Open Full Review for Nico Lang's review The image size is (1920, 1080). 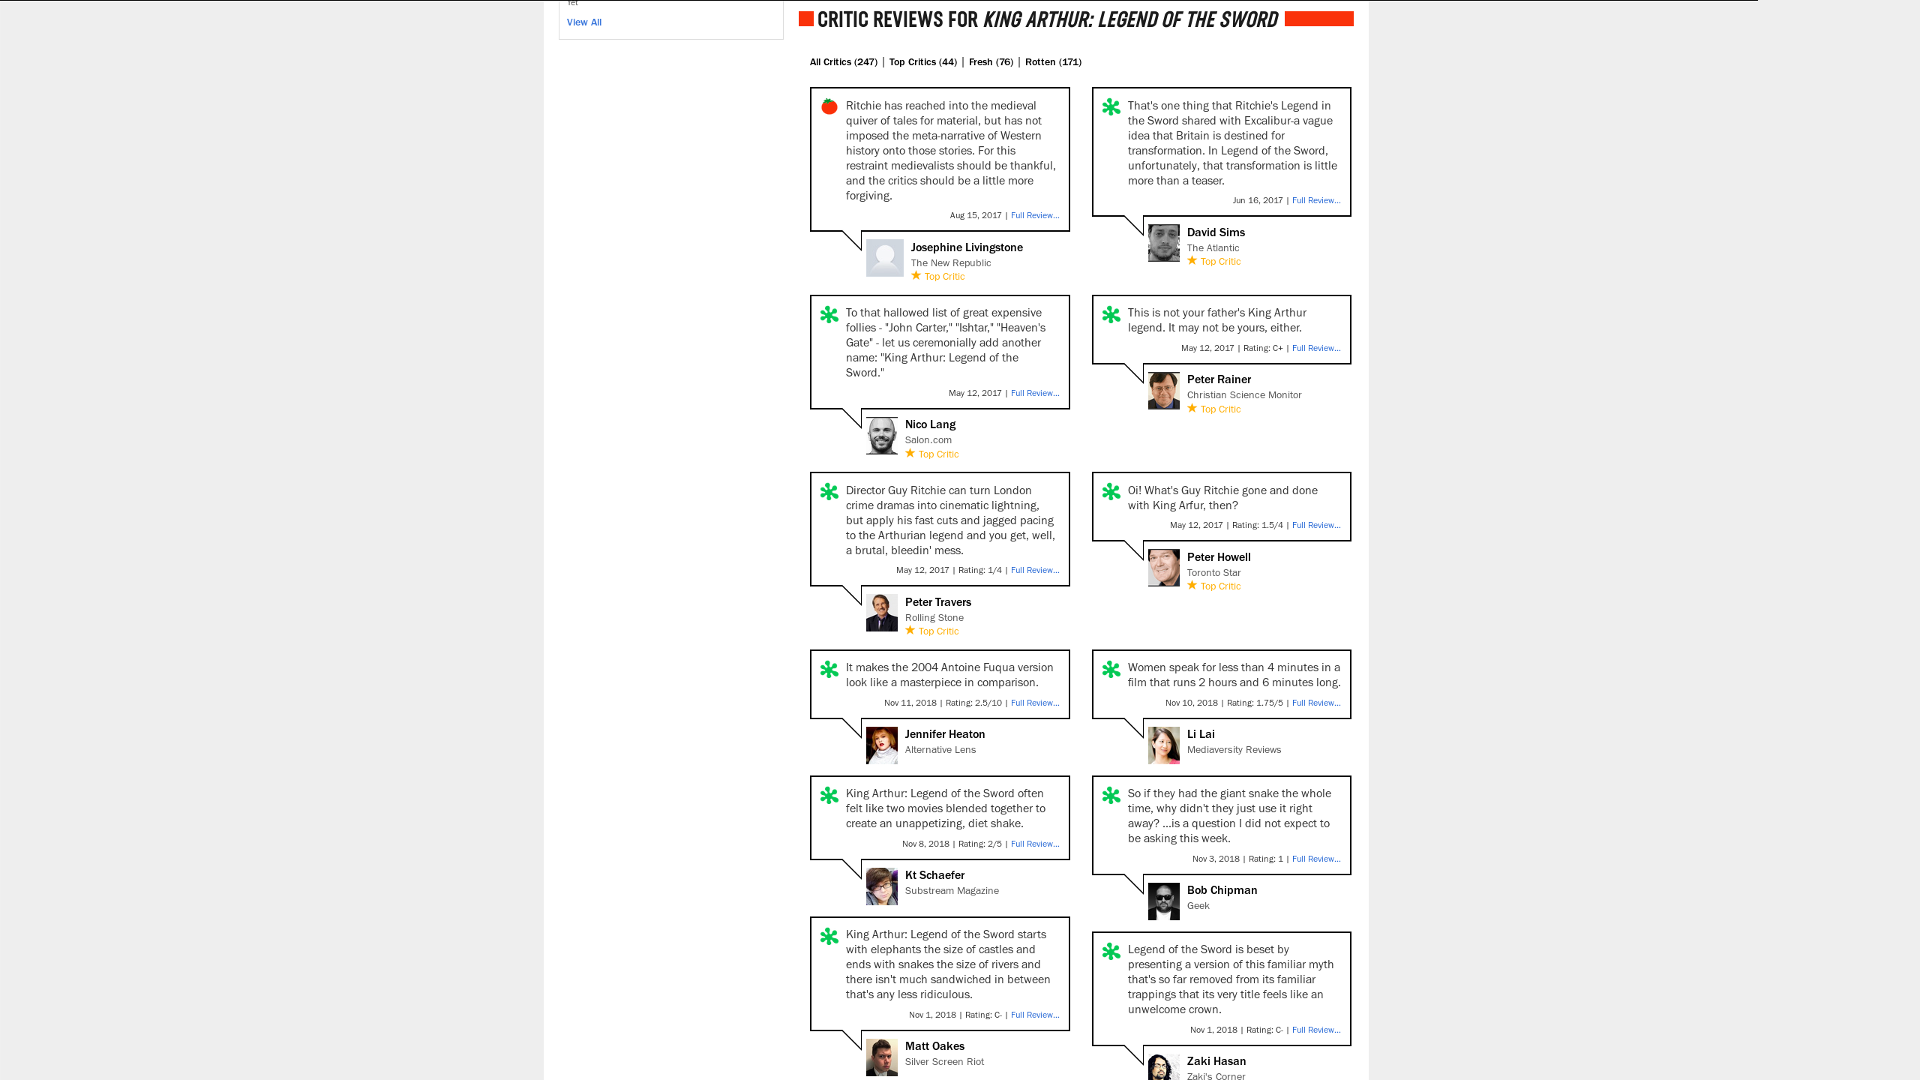click(1035, 393)
